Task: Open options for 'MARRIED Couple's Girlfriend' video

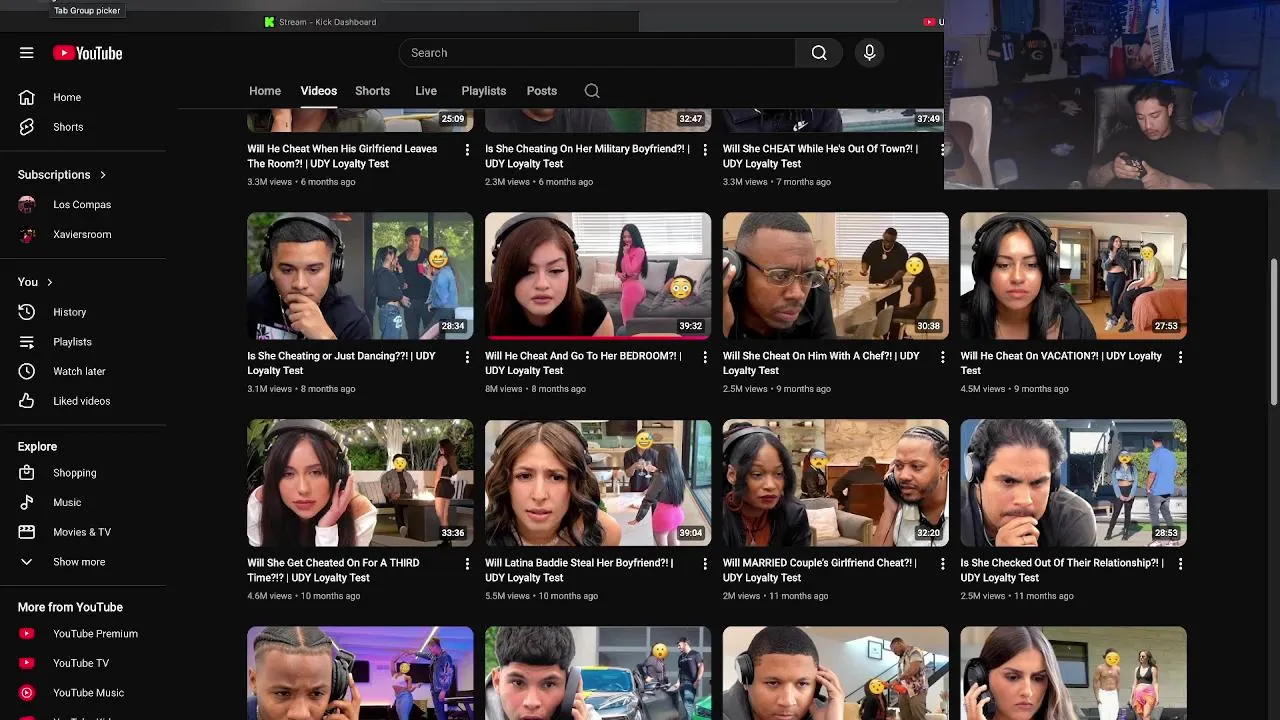Action: [942, 564]
